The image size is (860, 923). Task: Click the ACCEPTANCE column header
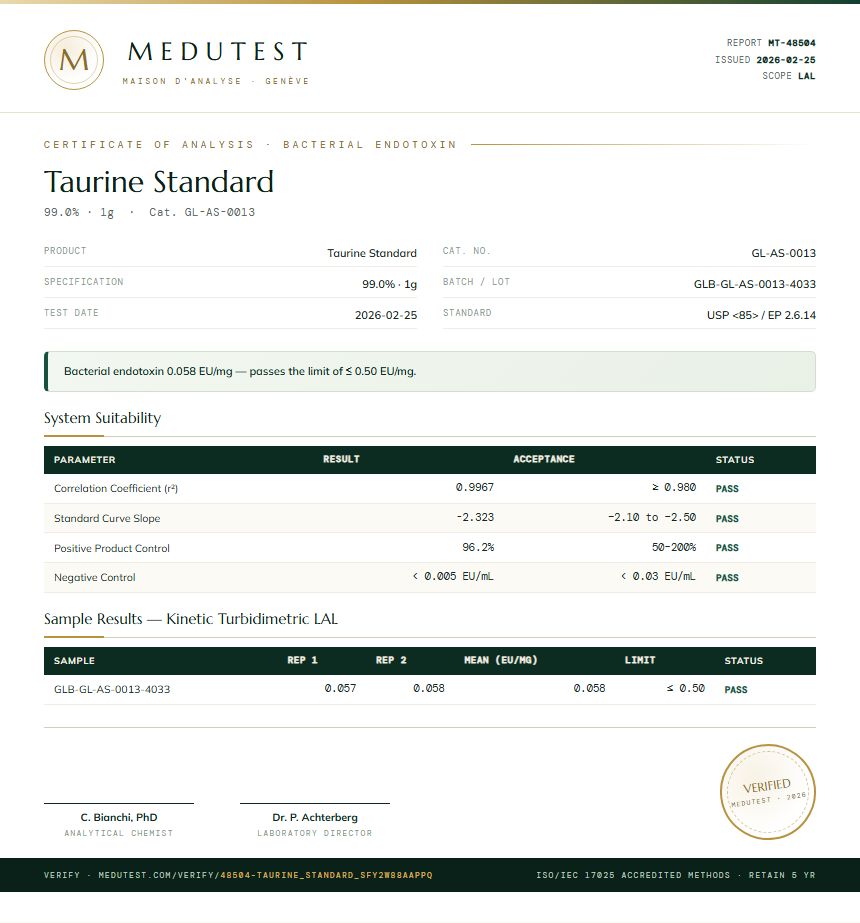[x=544, y=459]
